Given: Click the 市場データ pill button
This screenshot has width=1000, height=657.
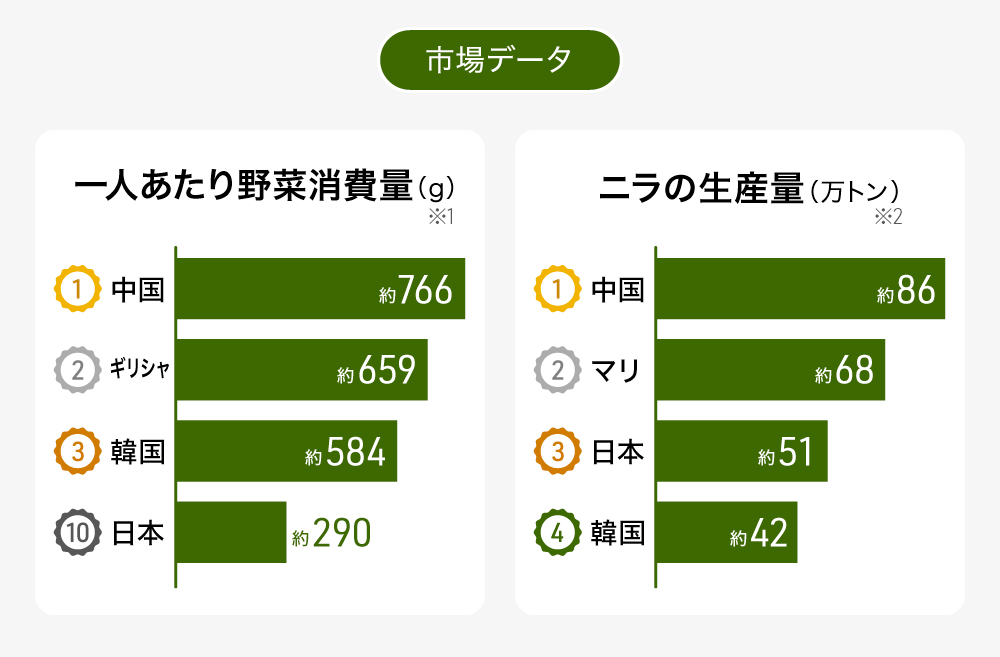Looking at the screenshot, I should pyautogui.click(x=500, y=60).
